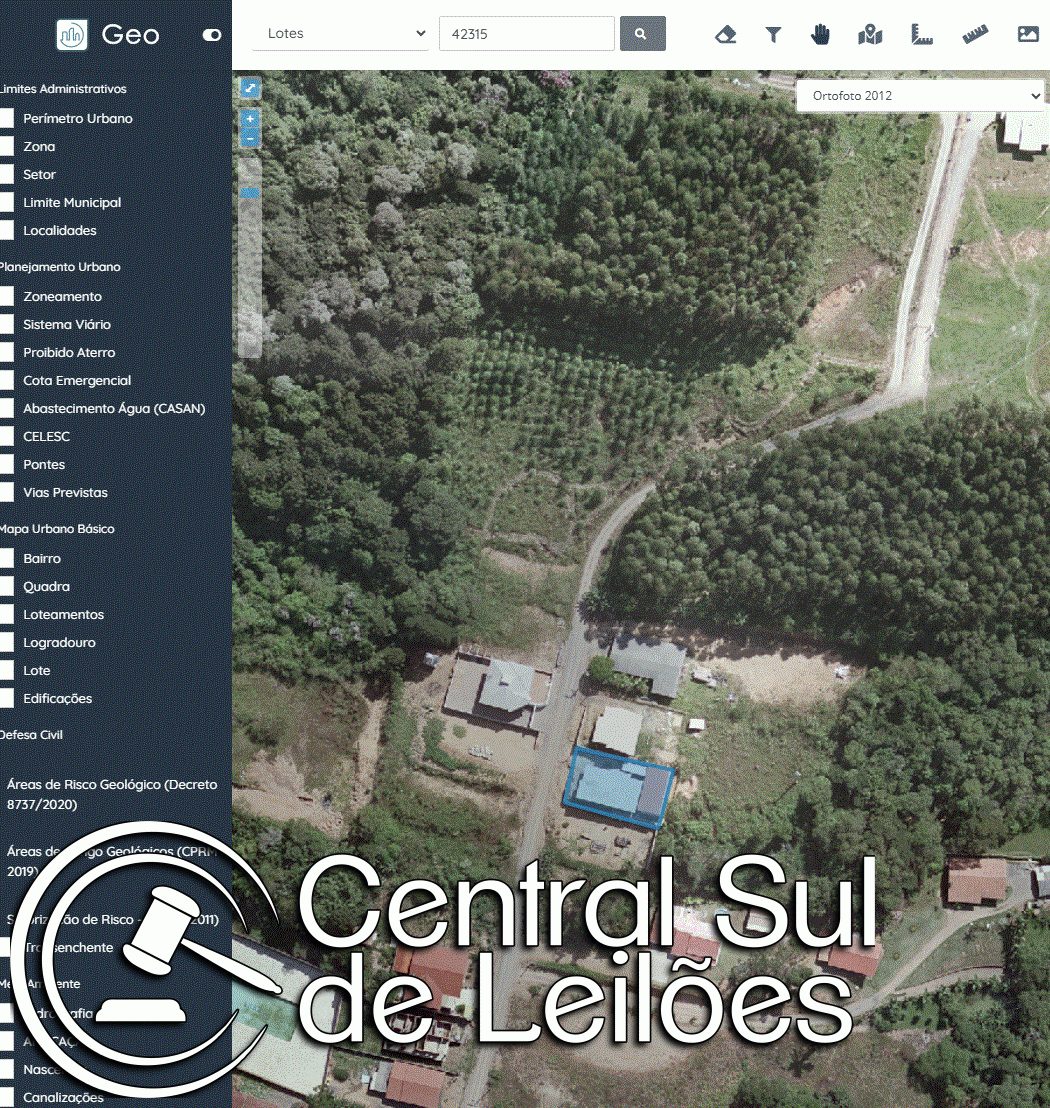Enable the Cota Emergencial layer checkbox

pyautogui.click(x=6, y=380)
